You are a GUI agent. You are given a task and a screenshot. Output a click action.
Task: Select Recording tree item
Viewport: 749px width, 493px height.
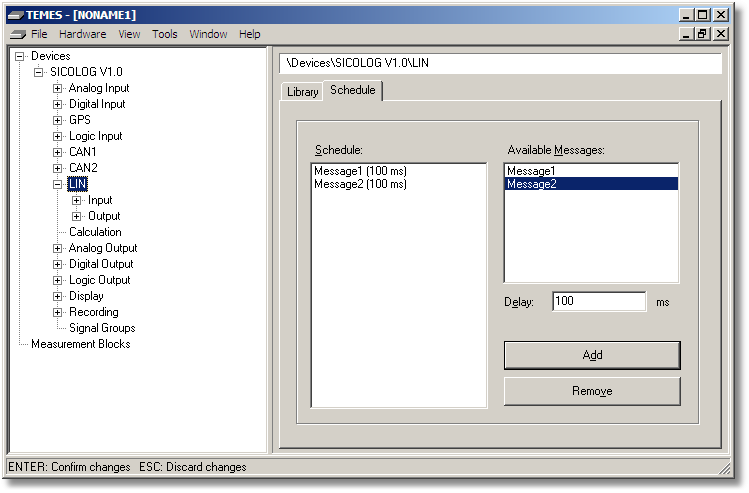pos(94,312)
